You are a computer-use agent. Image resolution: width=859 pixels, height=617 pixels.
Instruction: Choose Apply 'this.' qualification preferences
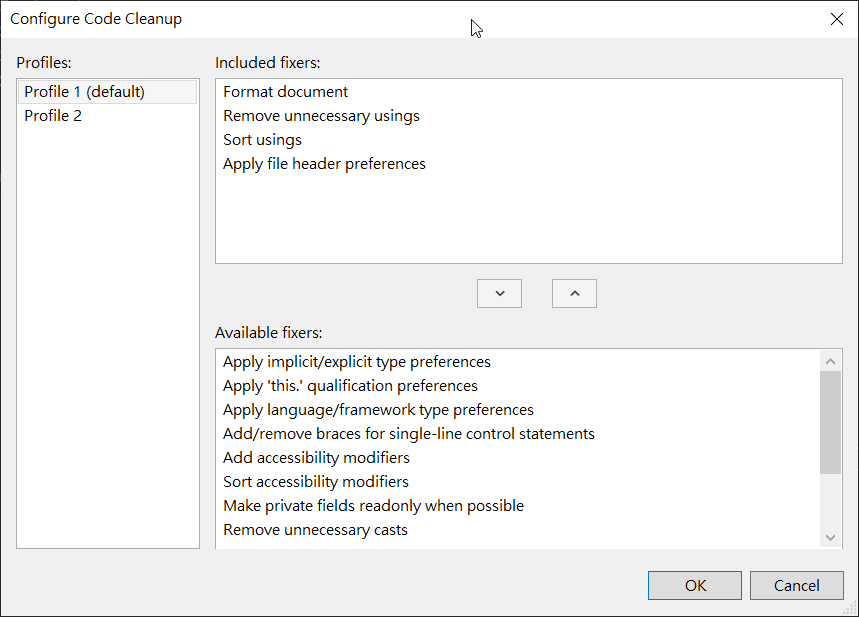coord(350,386)
